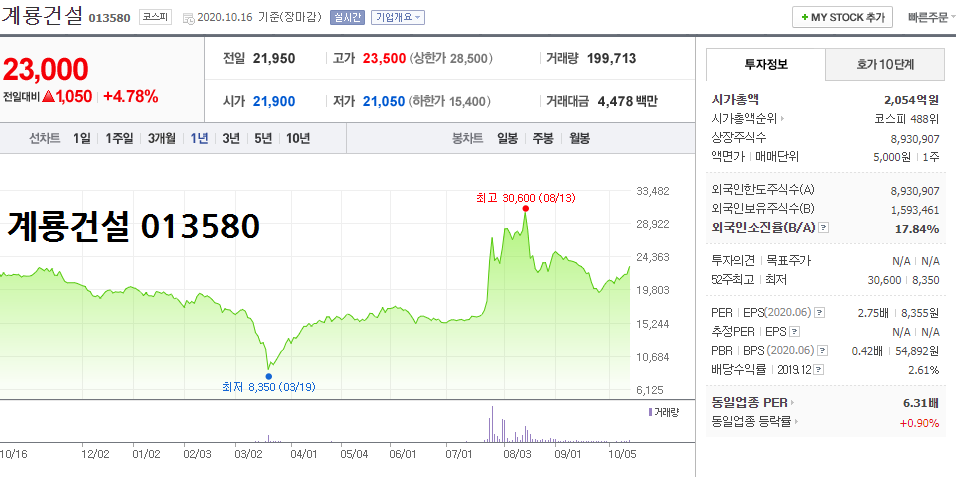Select the 3개월 line chart period
This screenshot has height=477, width=965.
(162, 138)
